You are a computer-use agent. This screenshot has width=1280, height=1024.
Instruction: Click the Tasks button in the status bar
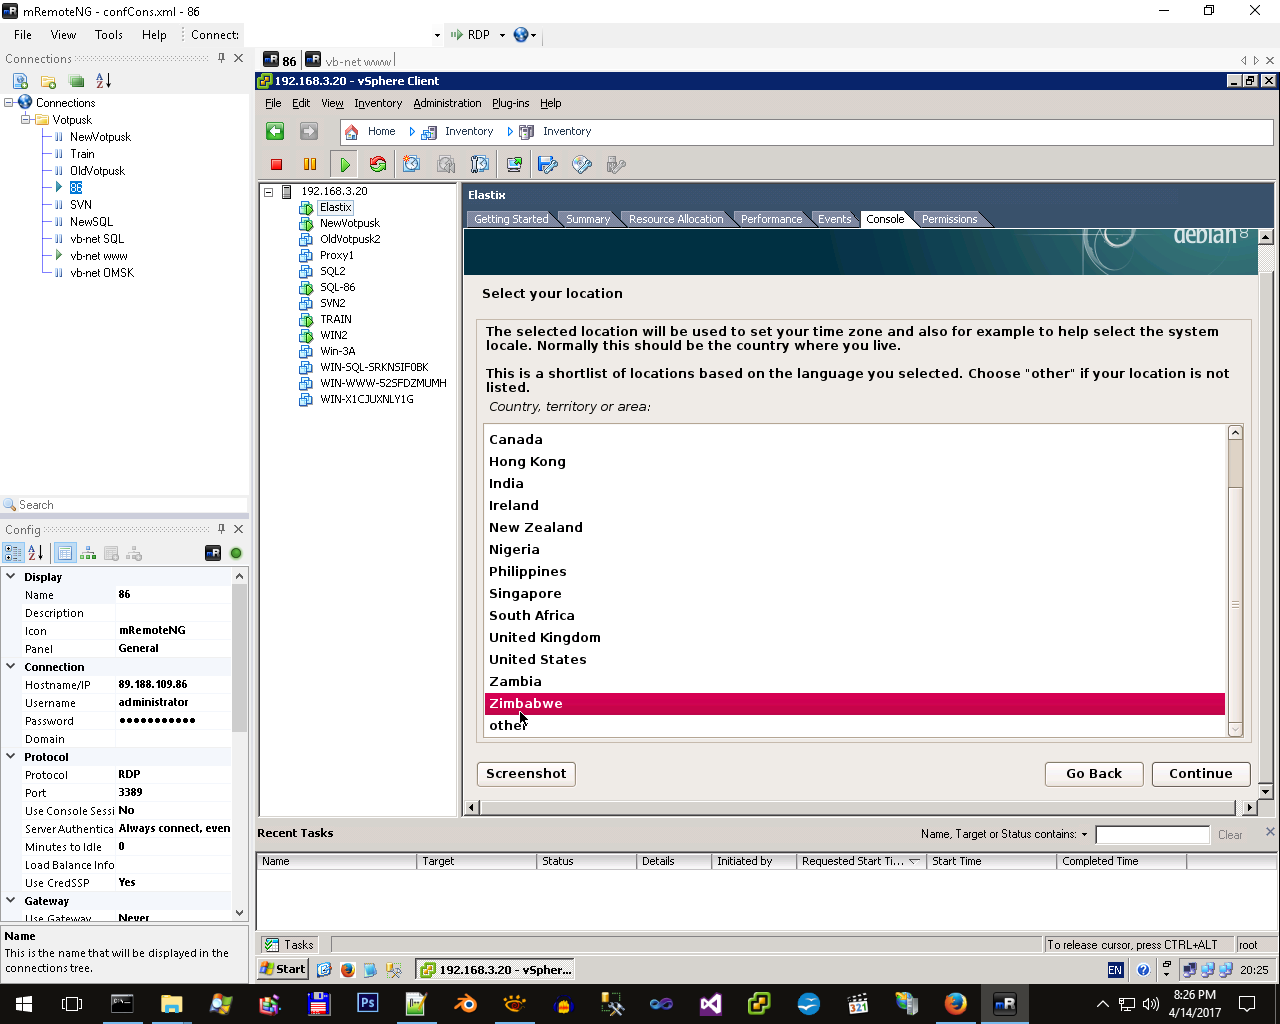[290, 945]
